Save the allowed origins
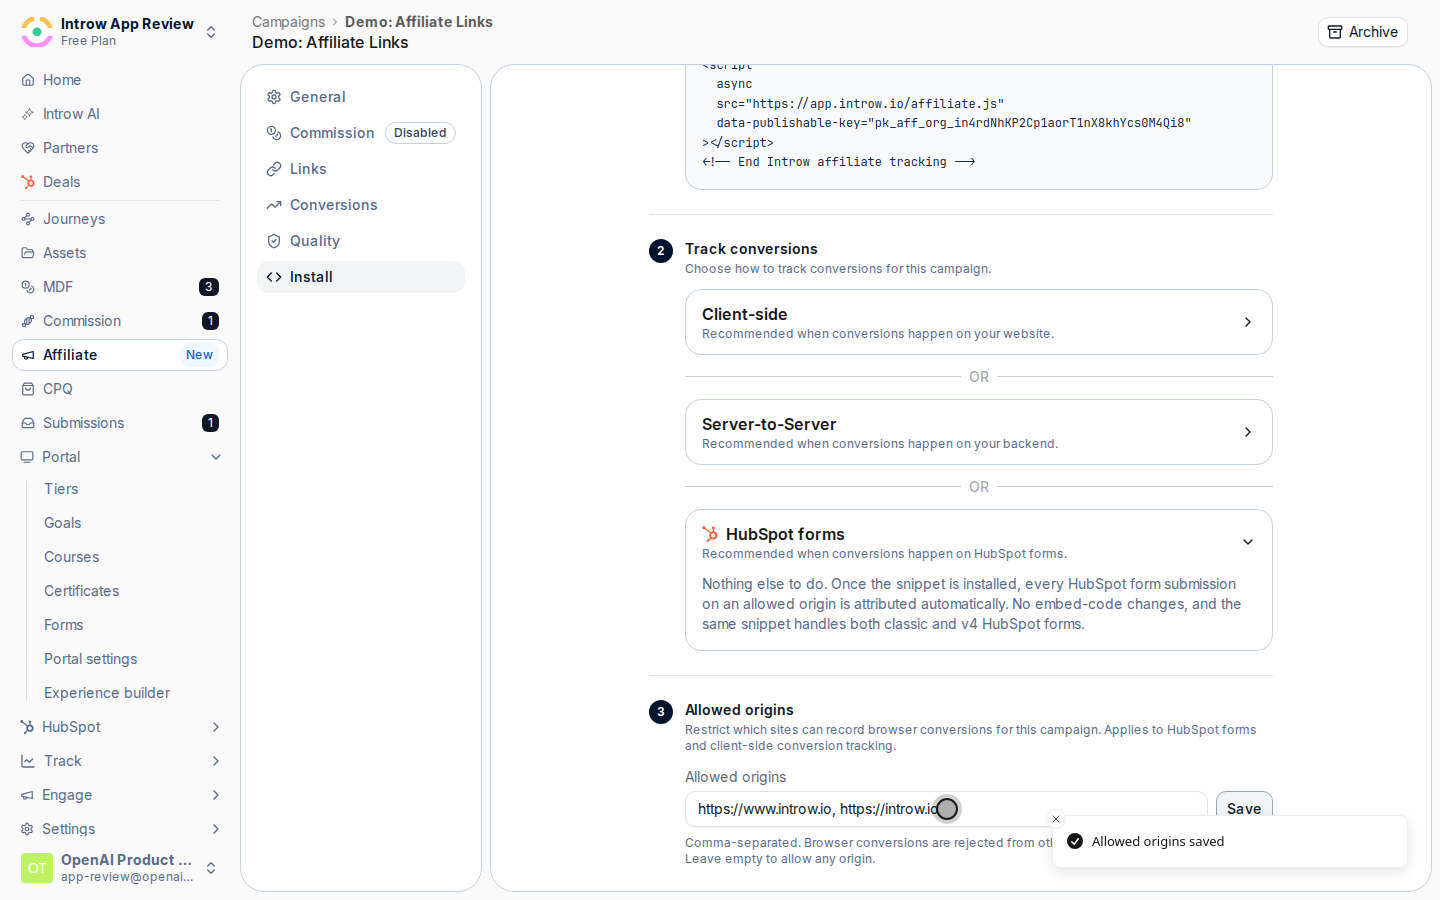The image size is (1440, 900). click(1244, 808)
